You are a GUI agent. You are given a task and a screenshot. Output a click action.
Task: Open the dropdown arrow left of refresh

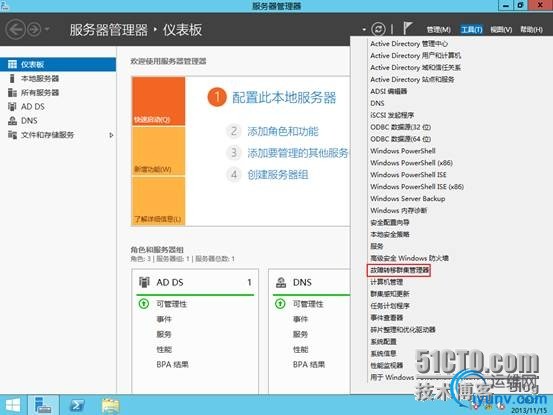click(x=364, y=30)
